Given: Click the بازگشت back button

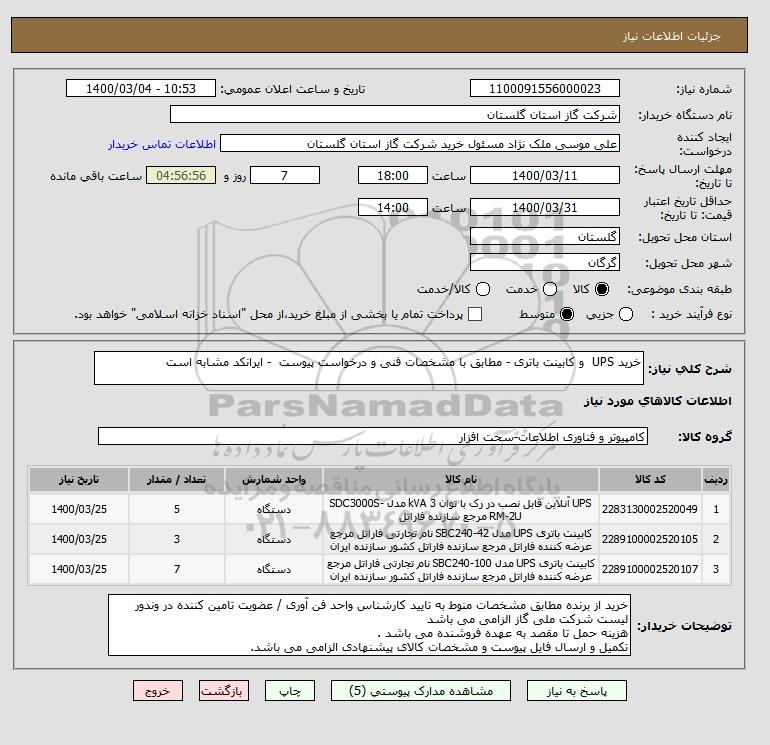Looking at the screenshot, I should [224, 691].
